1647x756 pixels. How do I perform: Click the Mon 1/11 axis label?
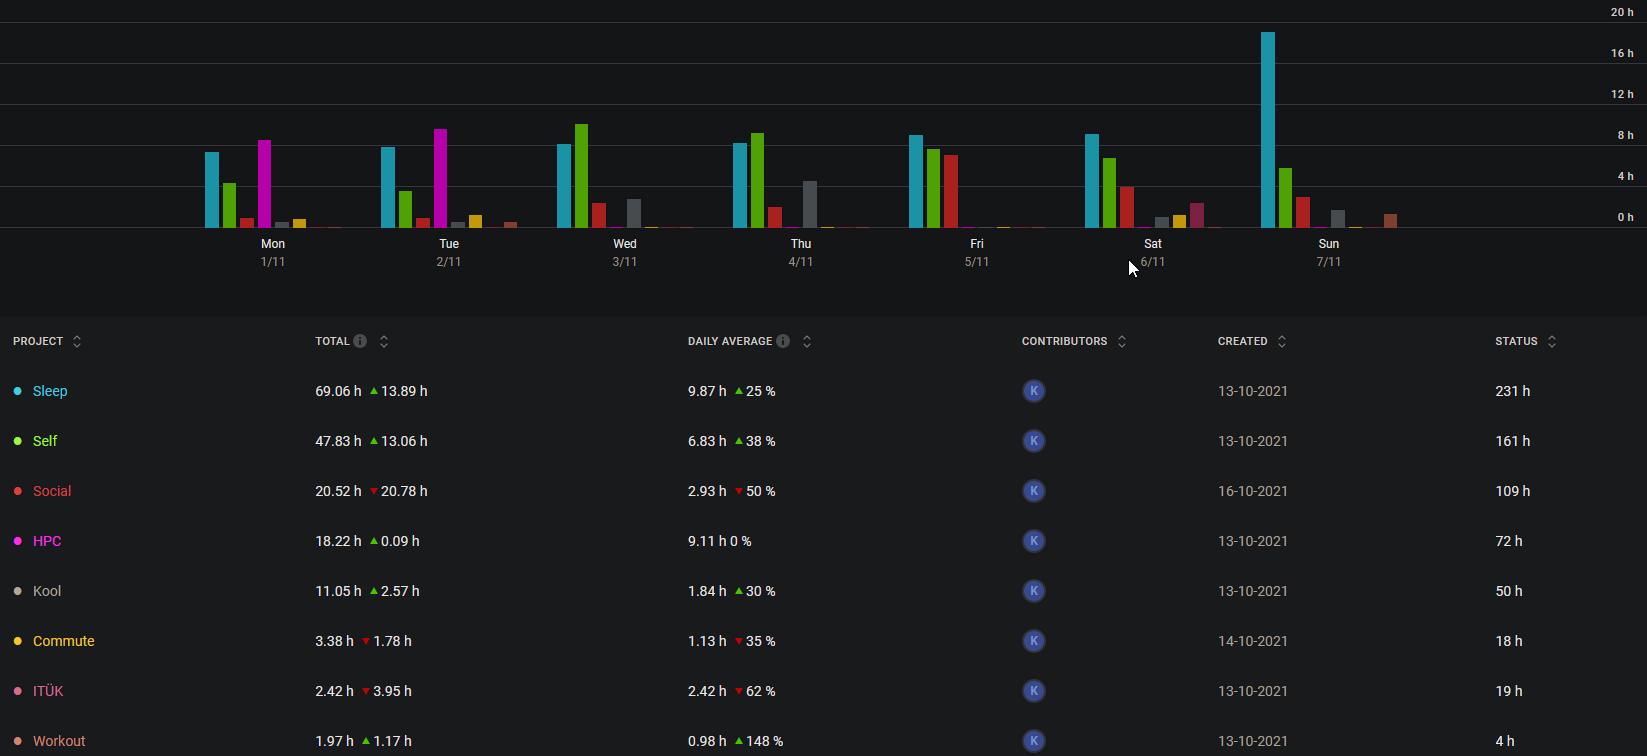coord(273,253)
